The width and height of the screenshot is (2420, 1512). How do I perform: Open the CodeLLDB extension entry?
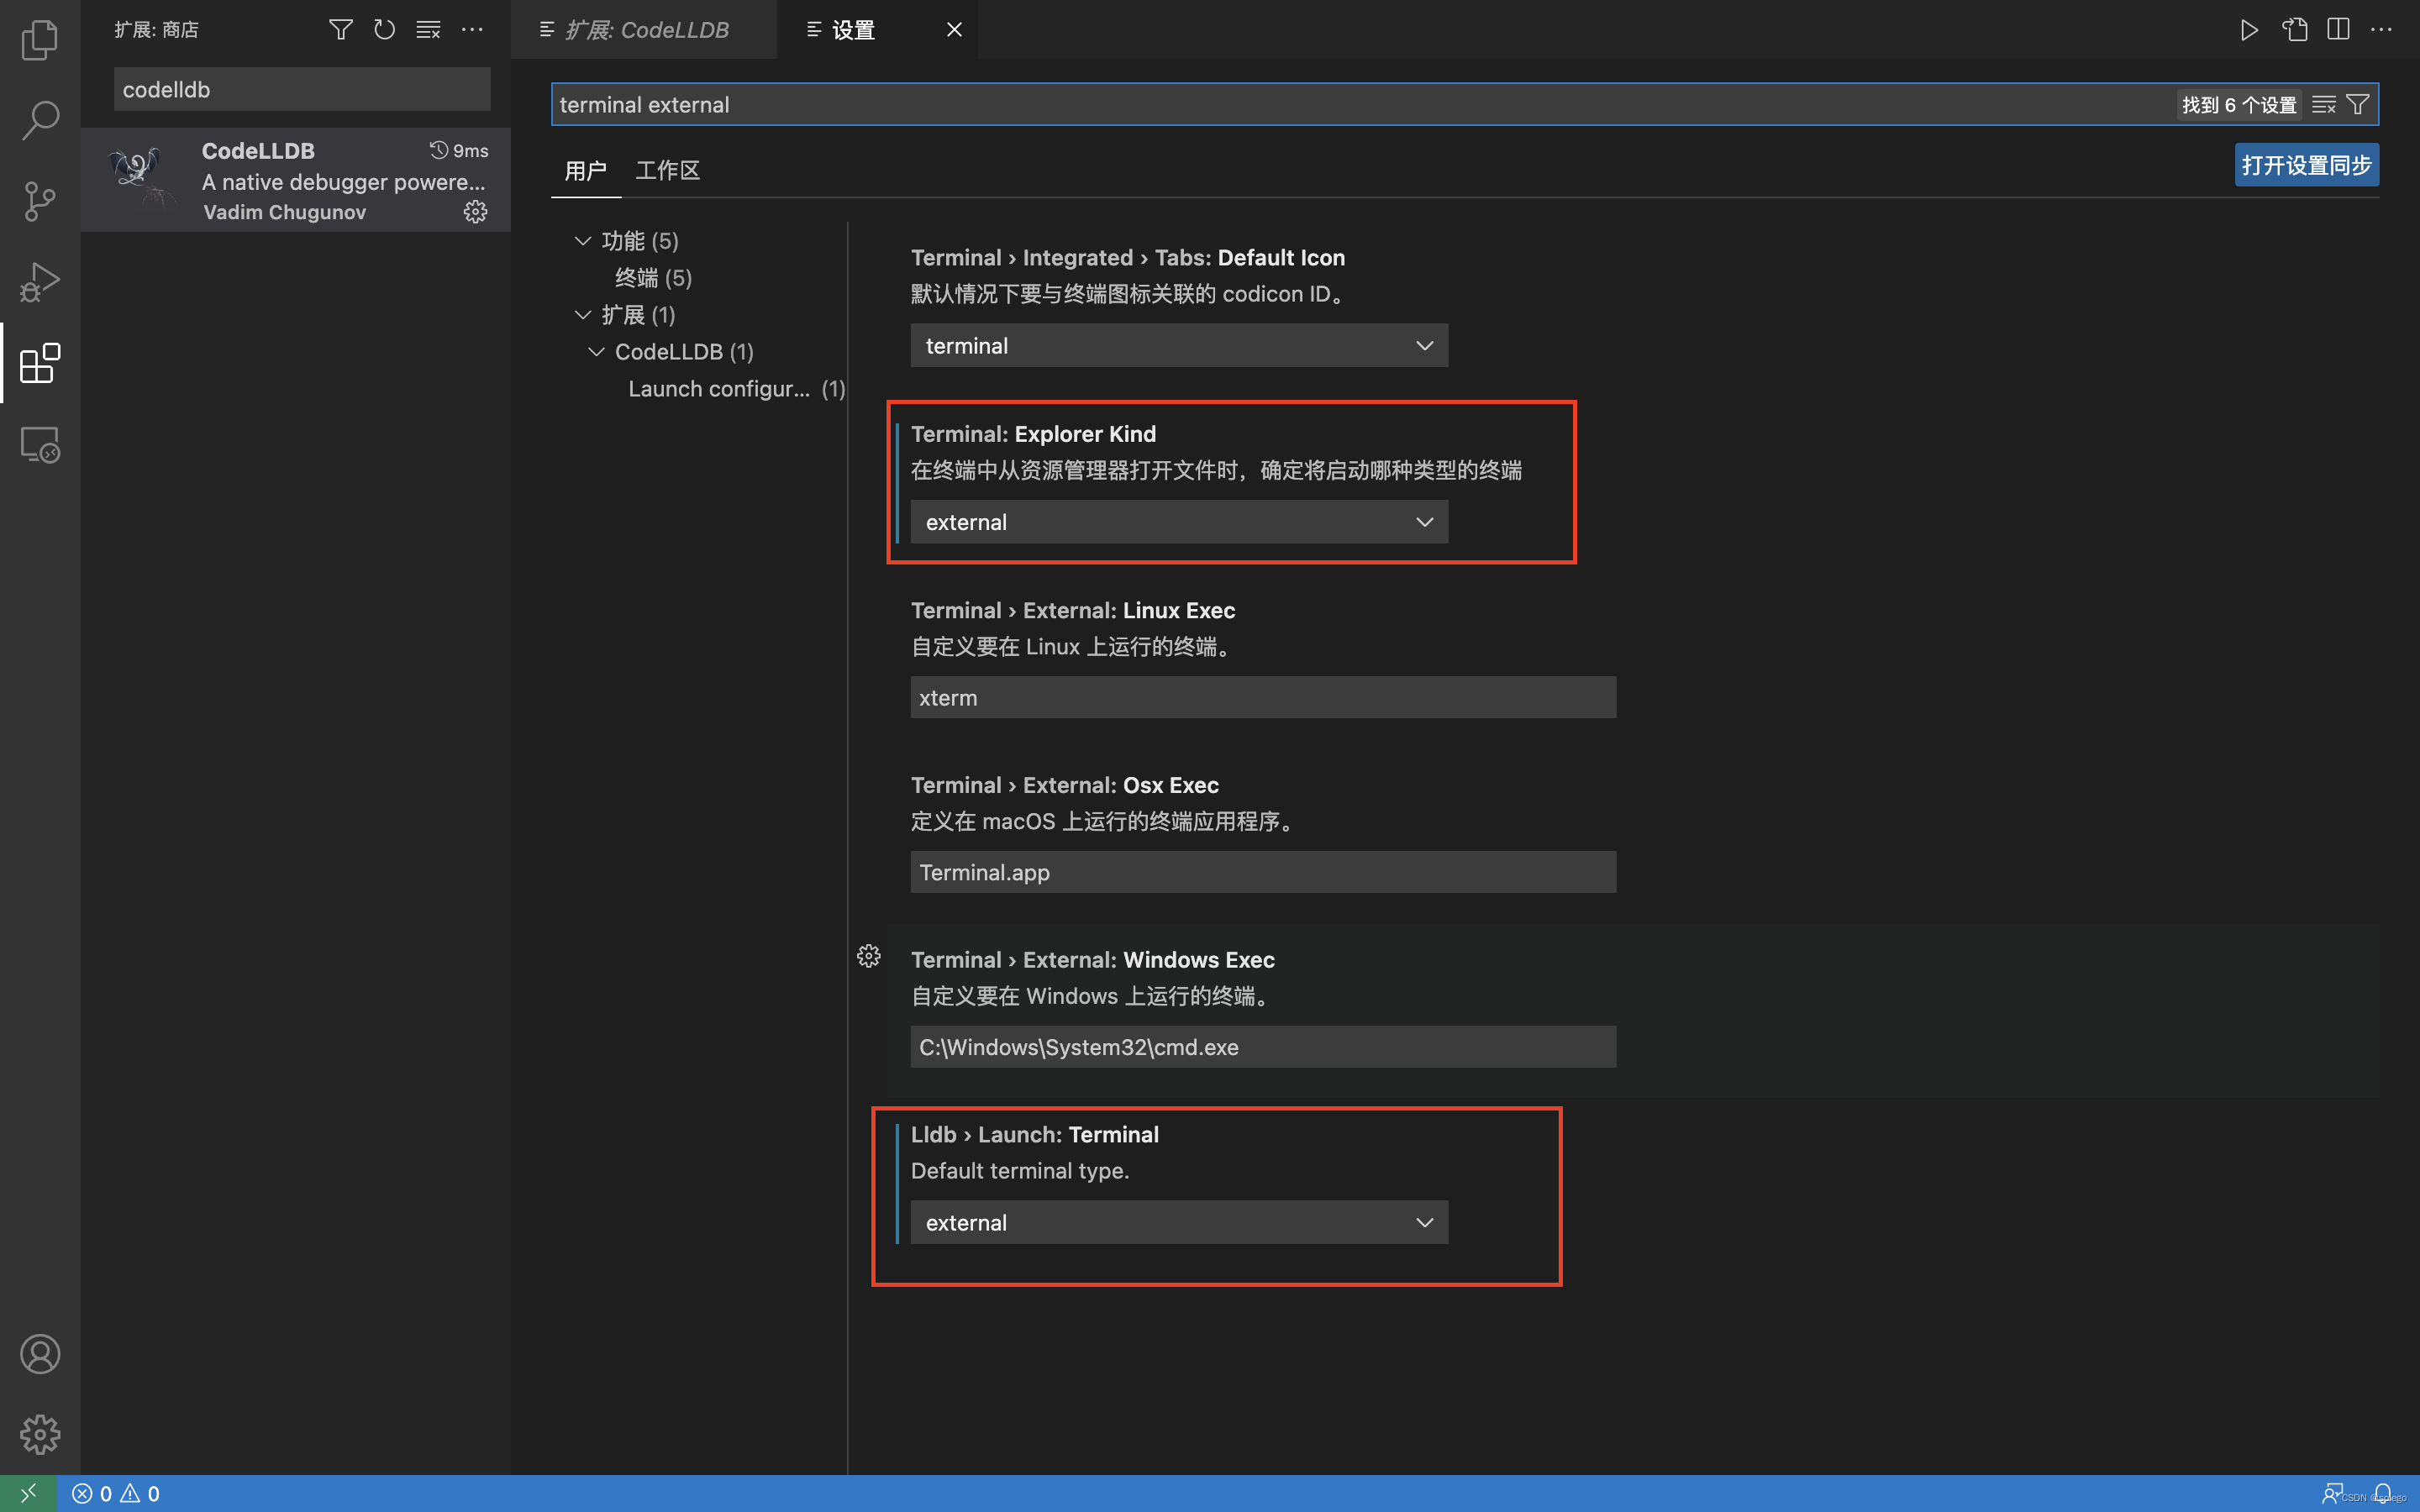[x=296, y=180]
